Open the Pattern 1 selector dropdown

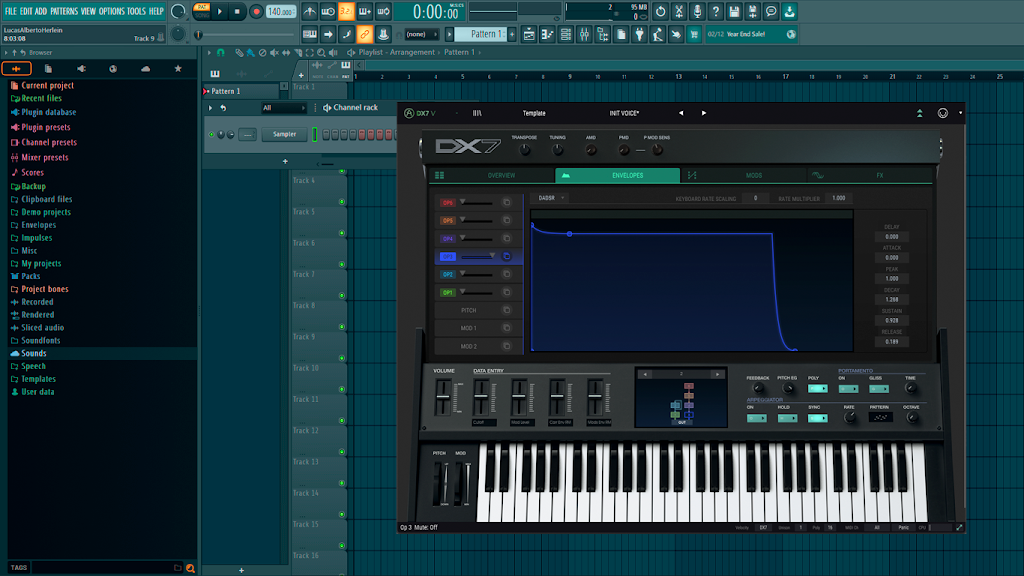coord(483,35)
